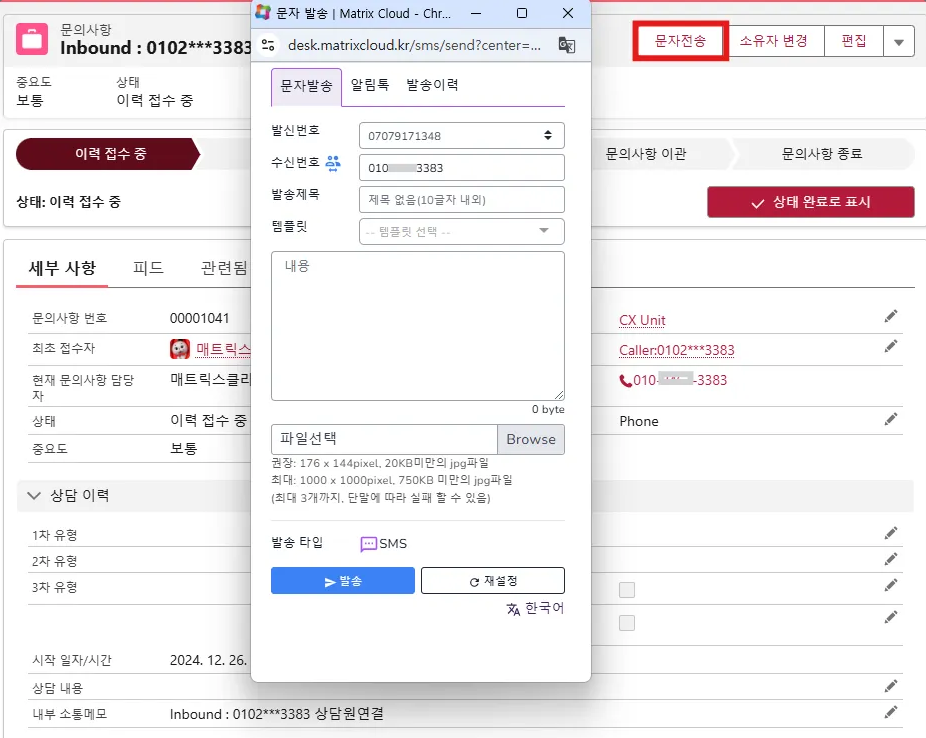Collapse the 상담 이력 section
The image size is (926, 738).
tap(34, 495)
